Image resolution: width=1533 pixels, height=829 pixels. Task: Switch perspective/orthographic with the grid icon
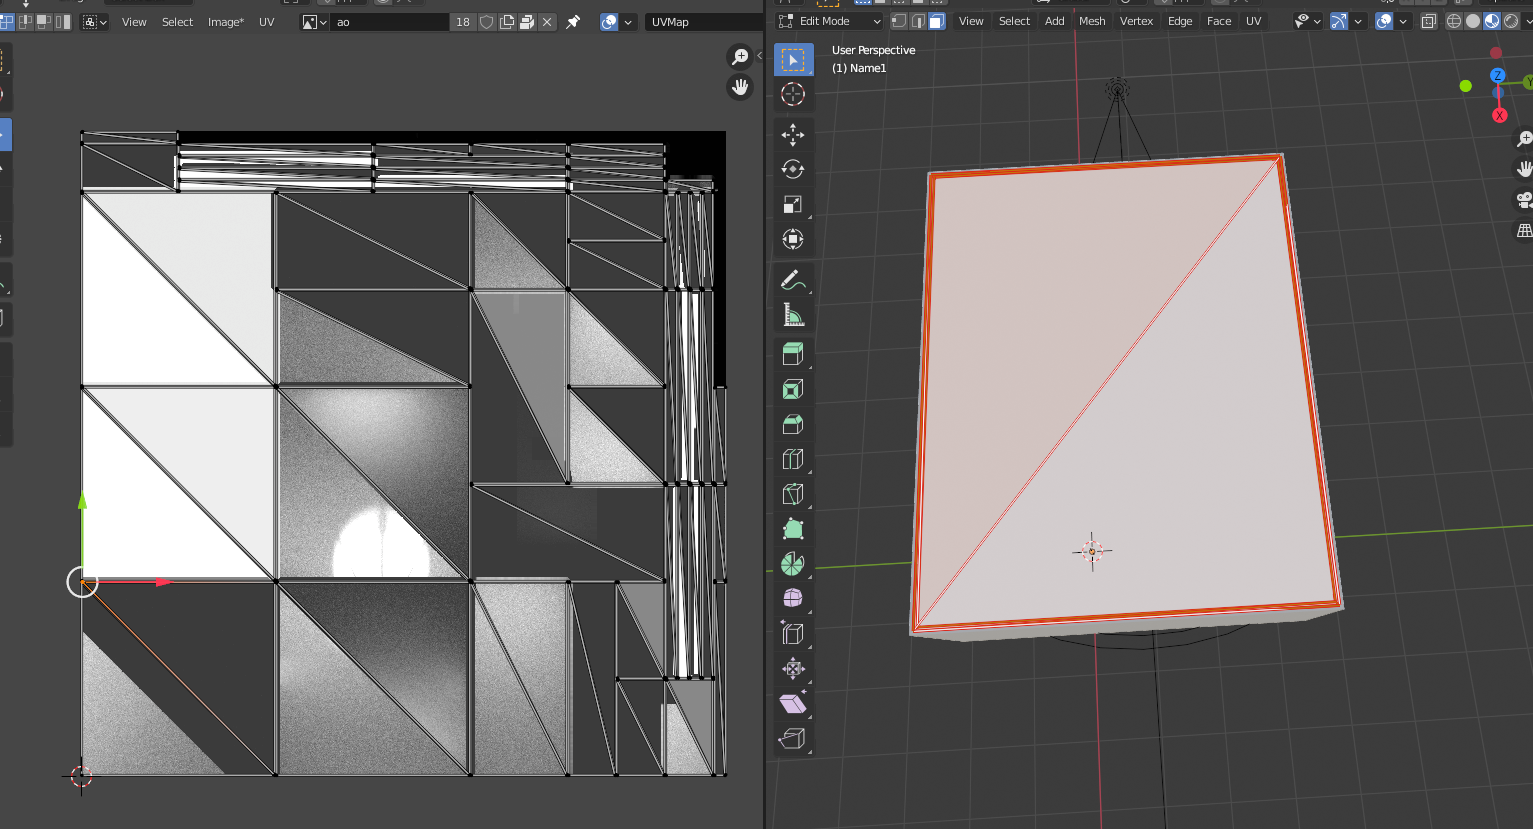tap(1524, 231)
